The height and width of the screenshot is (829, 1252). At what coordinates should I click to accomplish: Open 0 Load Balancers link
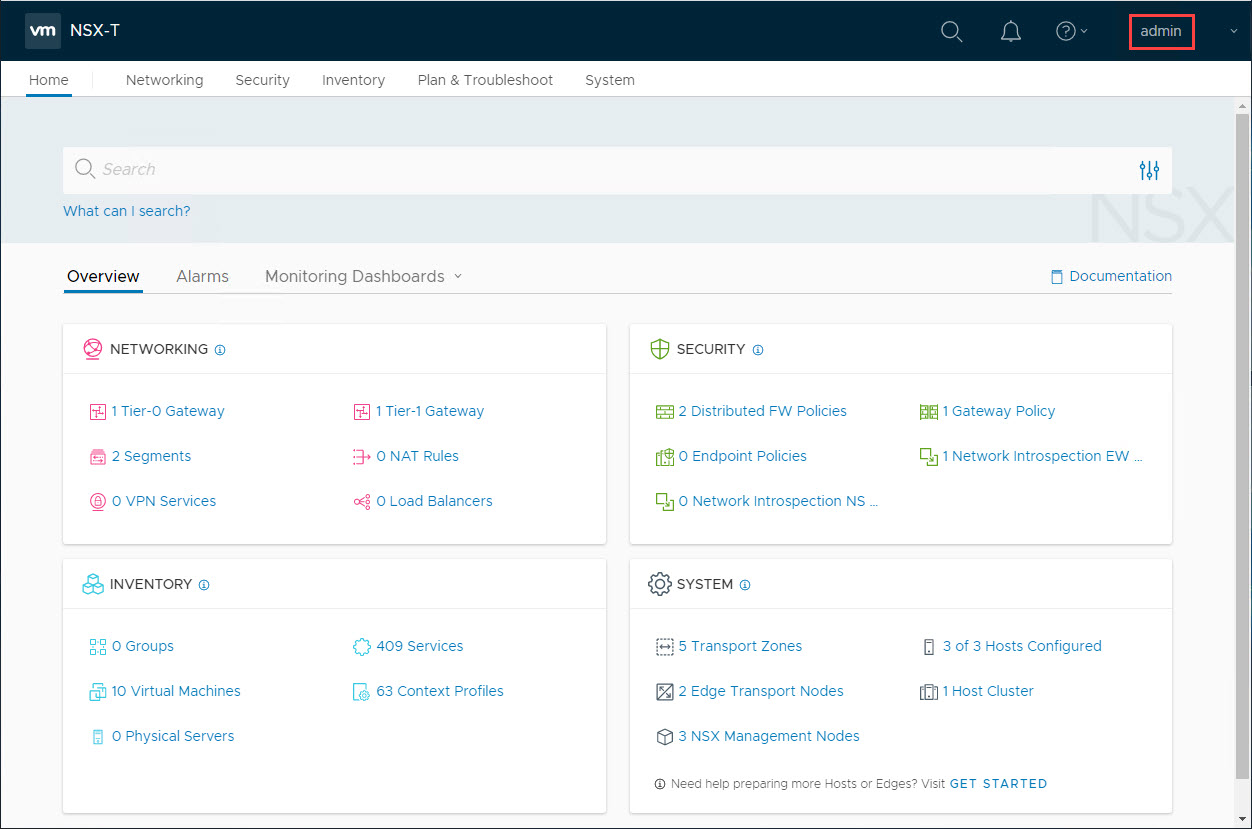click(434, 501)
